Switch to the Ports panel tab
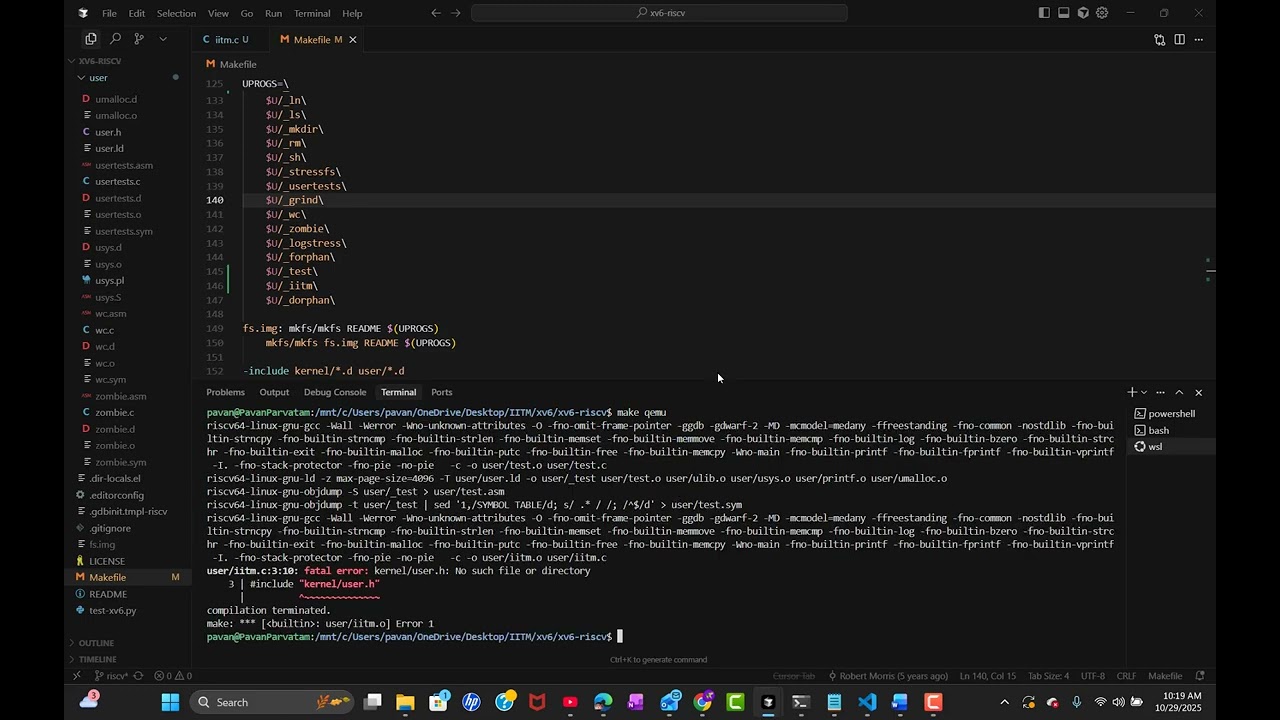The height and width of the screenshot is (720, 1280). point(441,392)
